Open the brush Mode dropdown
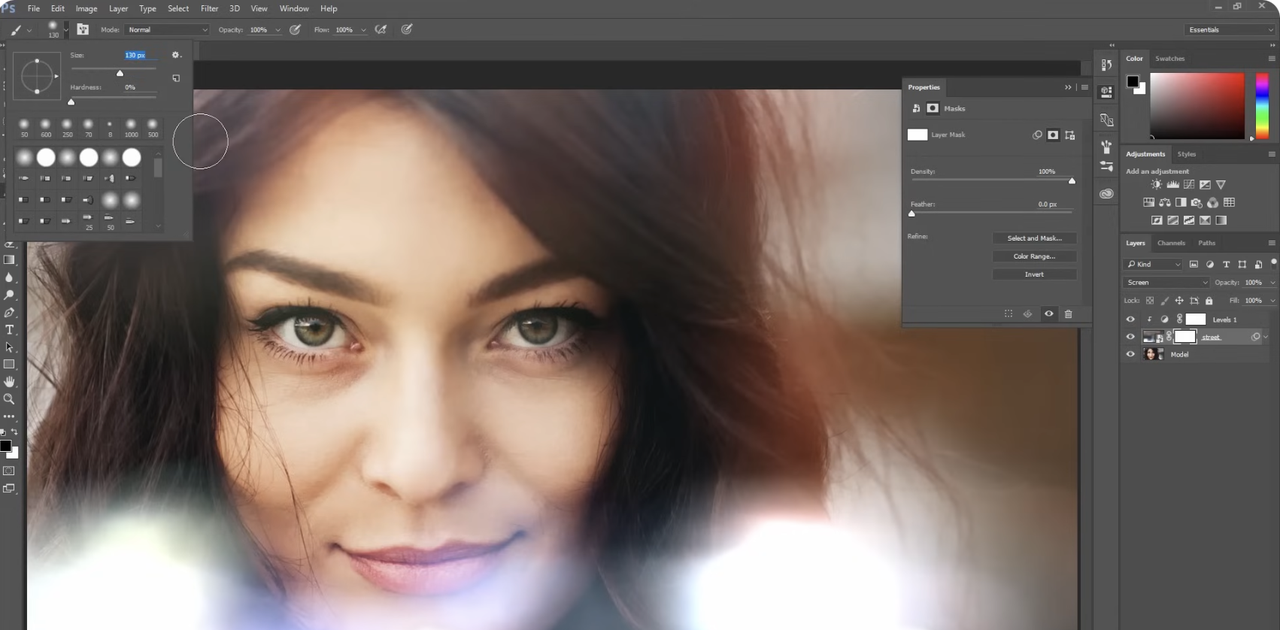This screenshot has width=1280, height=630. coord(166,30)
